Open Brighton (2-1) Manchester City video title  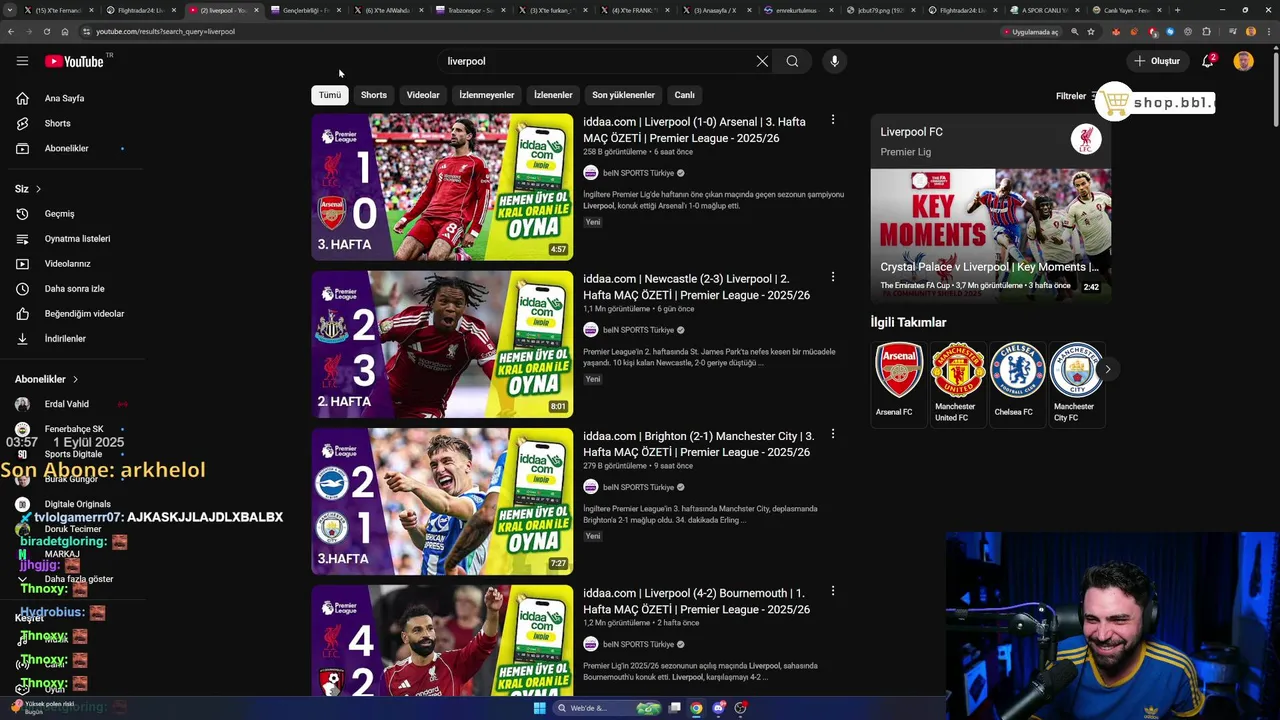(699, 444)
